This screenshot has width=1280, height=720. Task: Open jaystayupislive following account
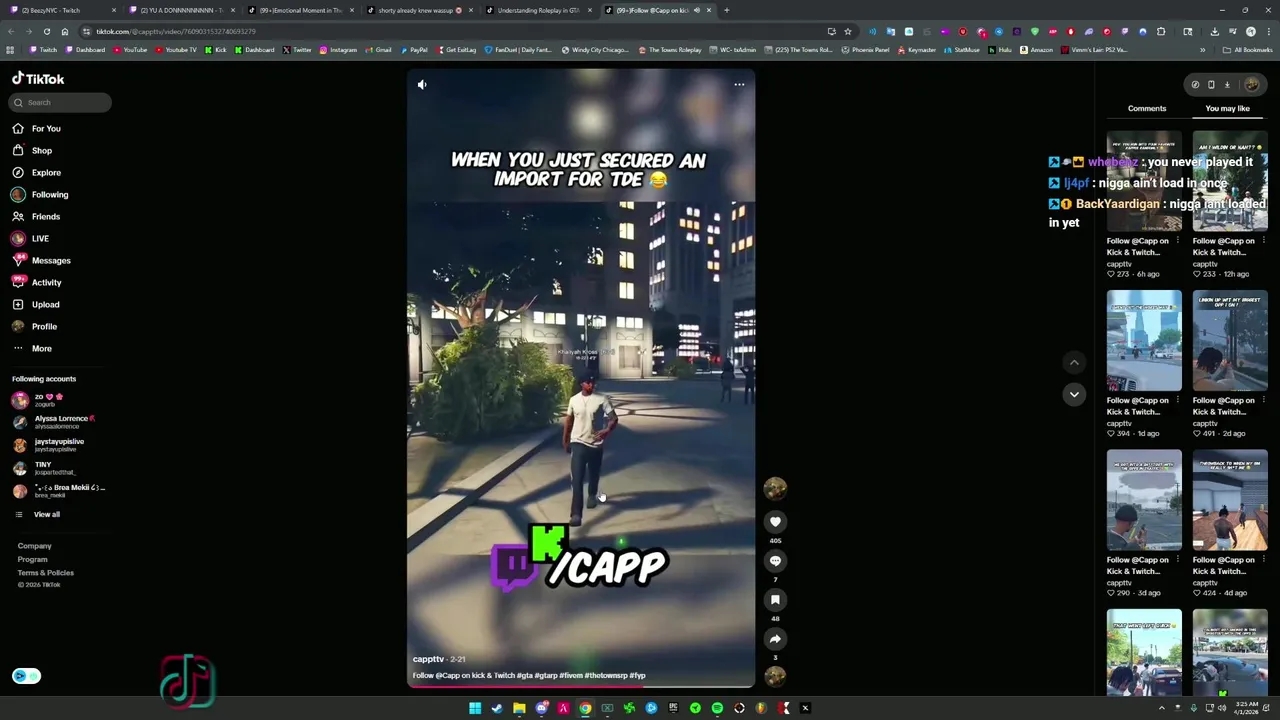tap(48, 445)
